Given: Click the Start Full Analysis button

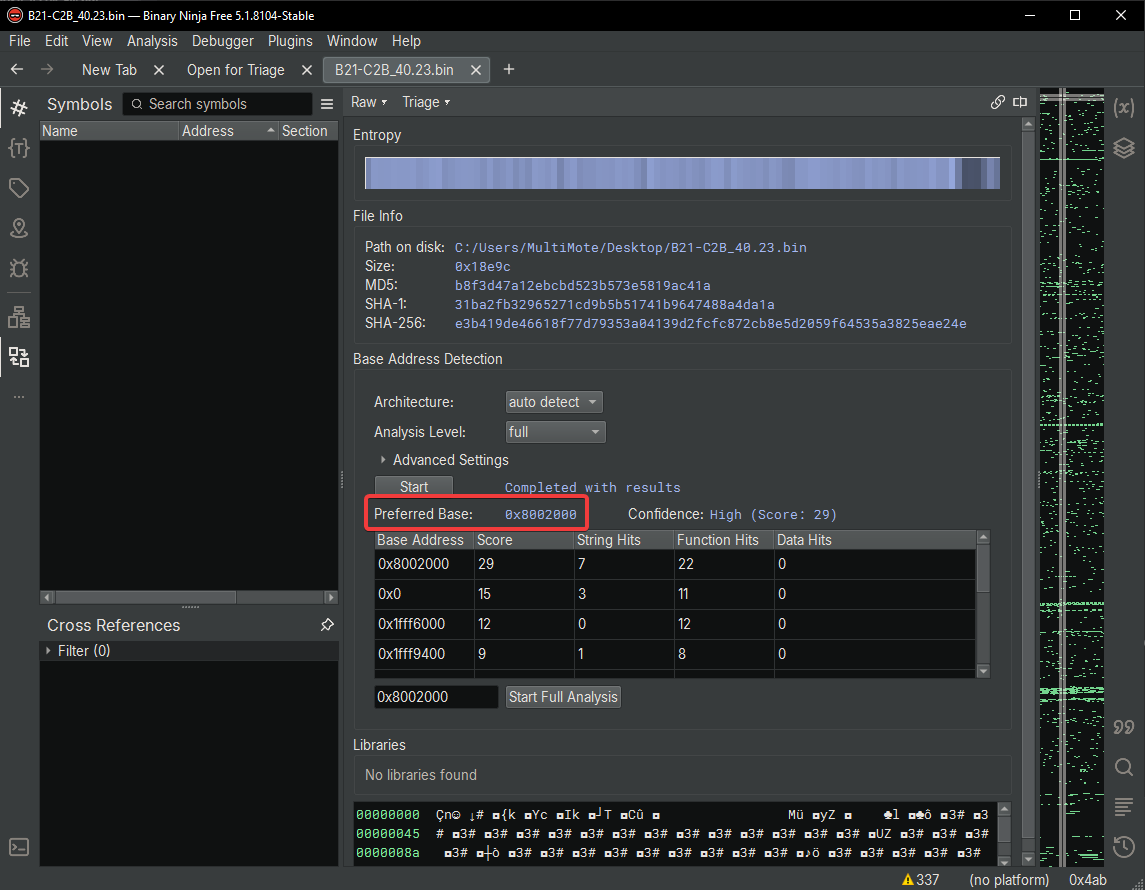Looking at the screenshot, I should click(563, 697).
